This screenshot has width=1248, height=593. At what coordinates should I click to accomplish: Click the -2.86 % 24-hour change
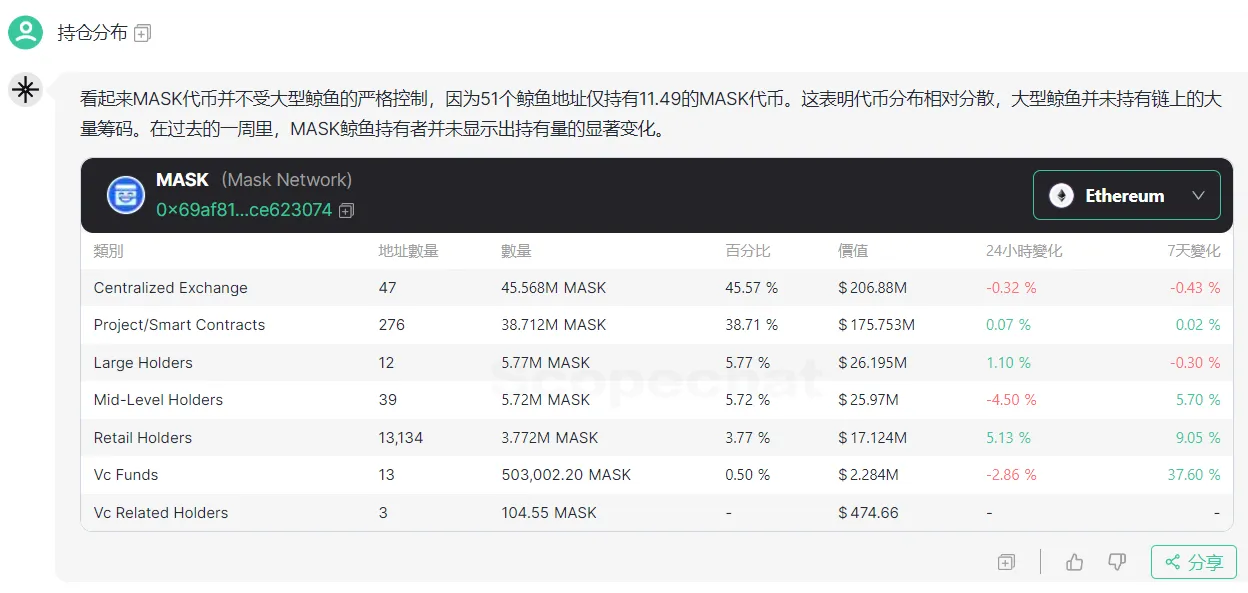(x=1011, y=475)
